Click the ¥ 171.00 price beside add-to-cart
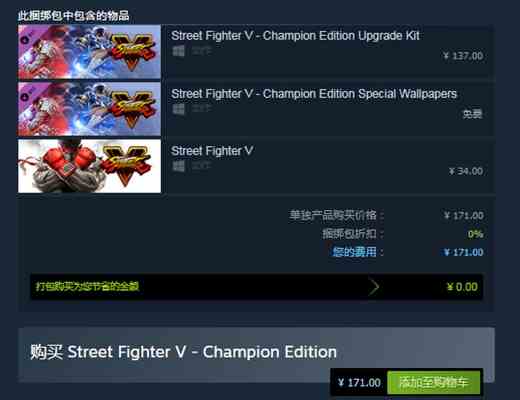 [359, 382]
